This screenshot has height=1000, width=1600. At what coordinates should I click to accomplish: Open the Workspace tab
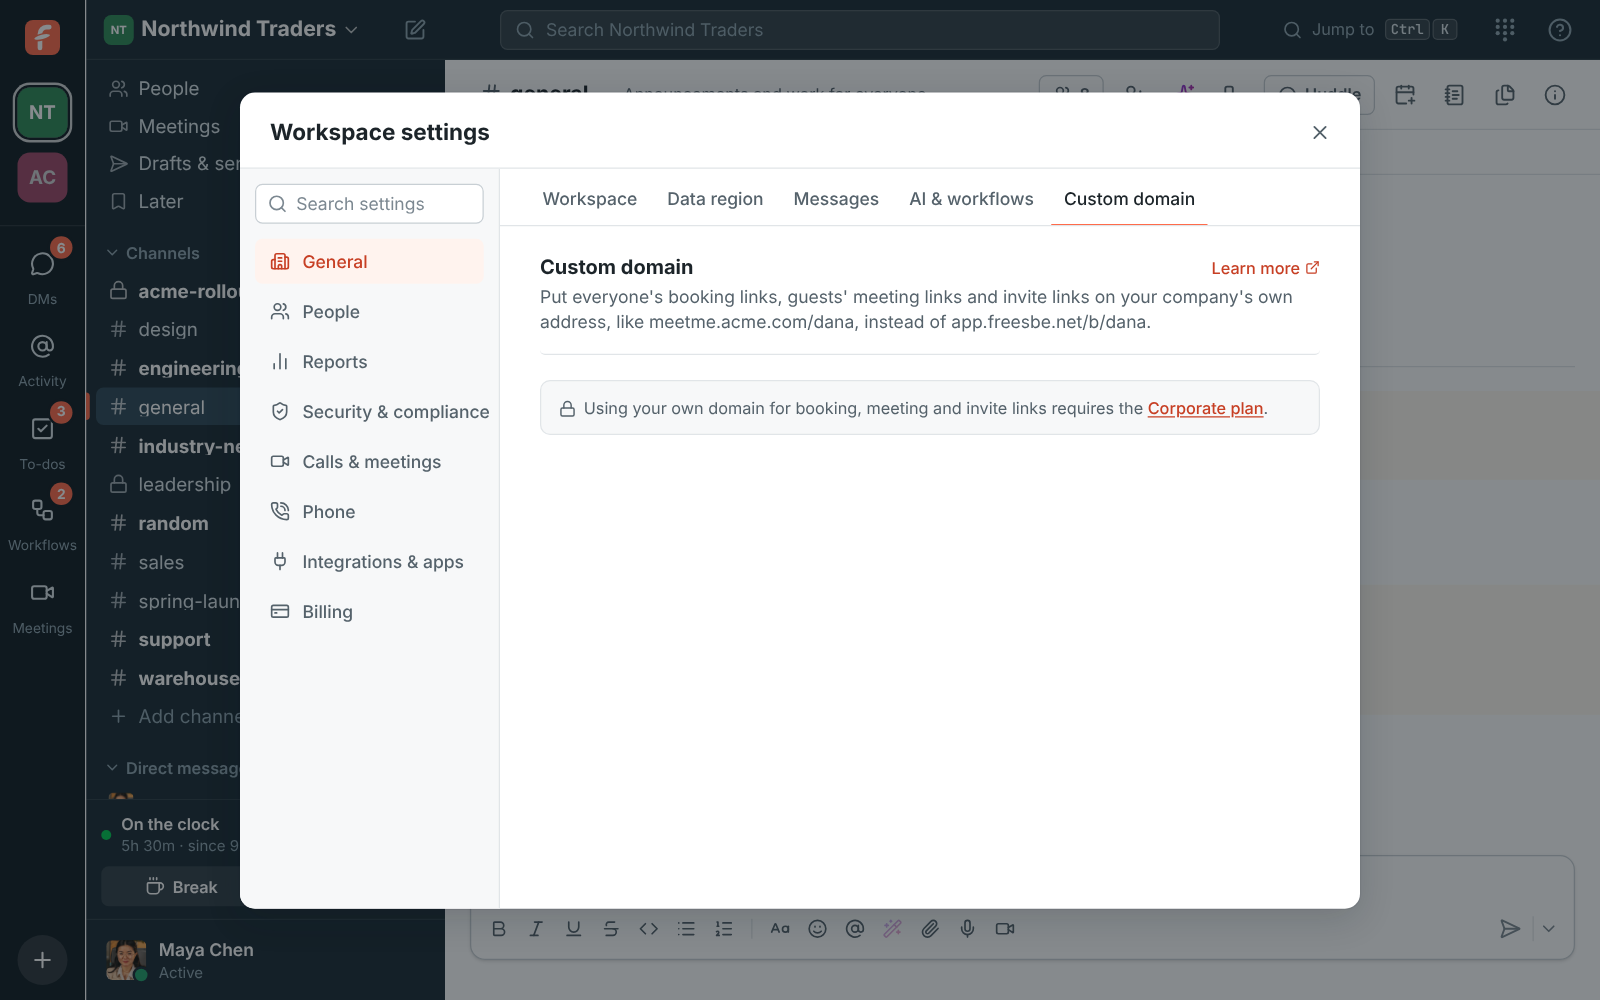click(x=590, y=199)
